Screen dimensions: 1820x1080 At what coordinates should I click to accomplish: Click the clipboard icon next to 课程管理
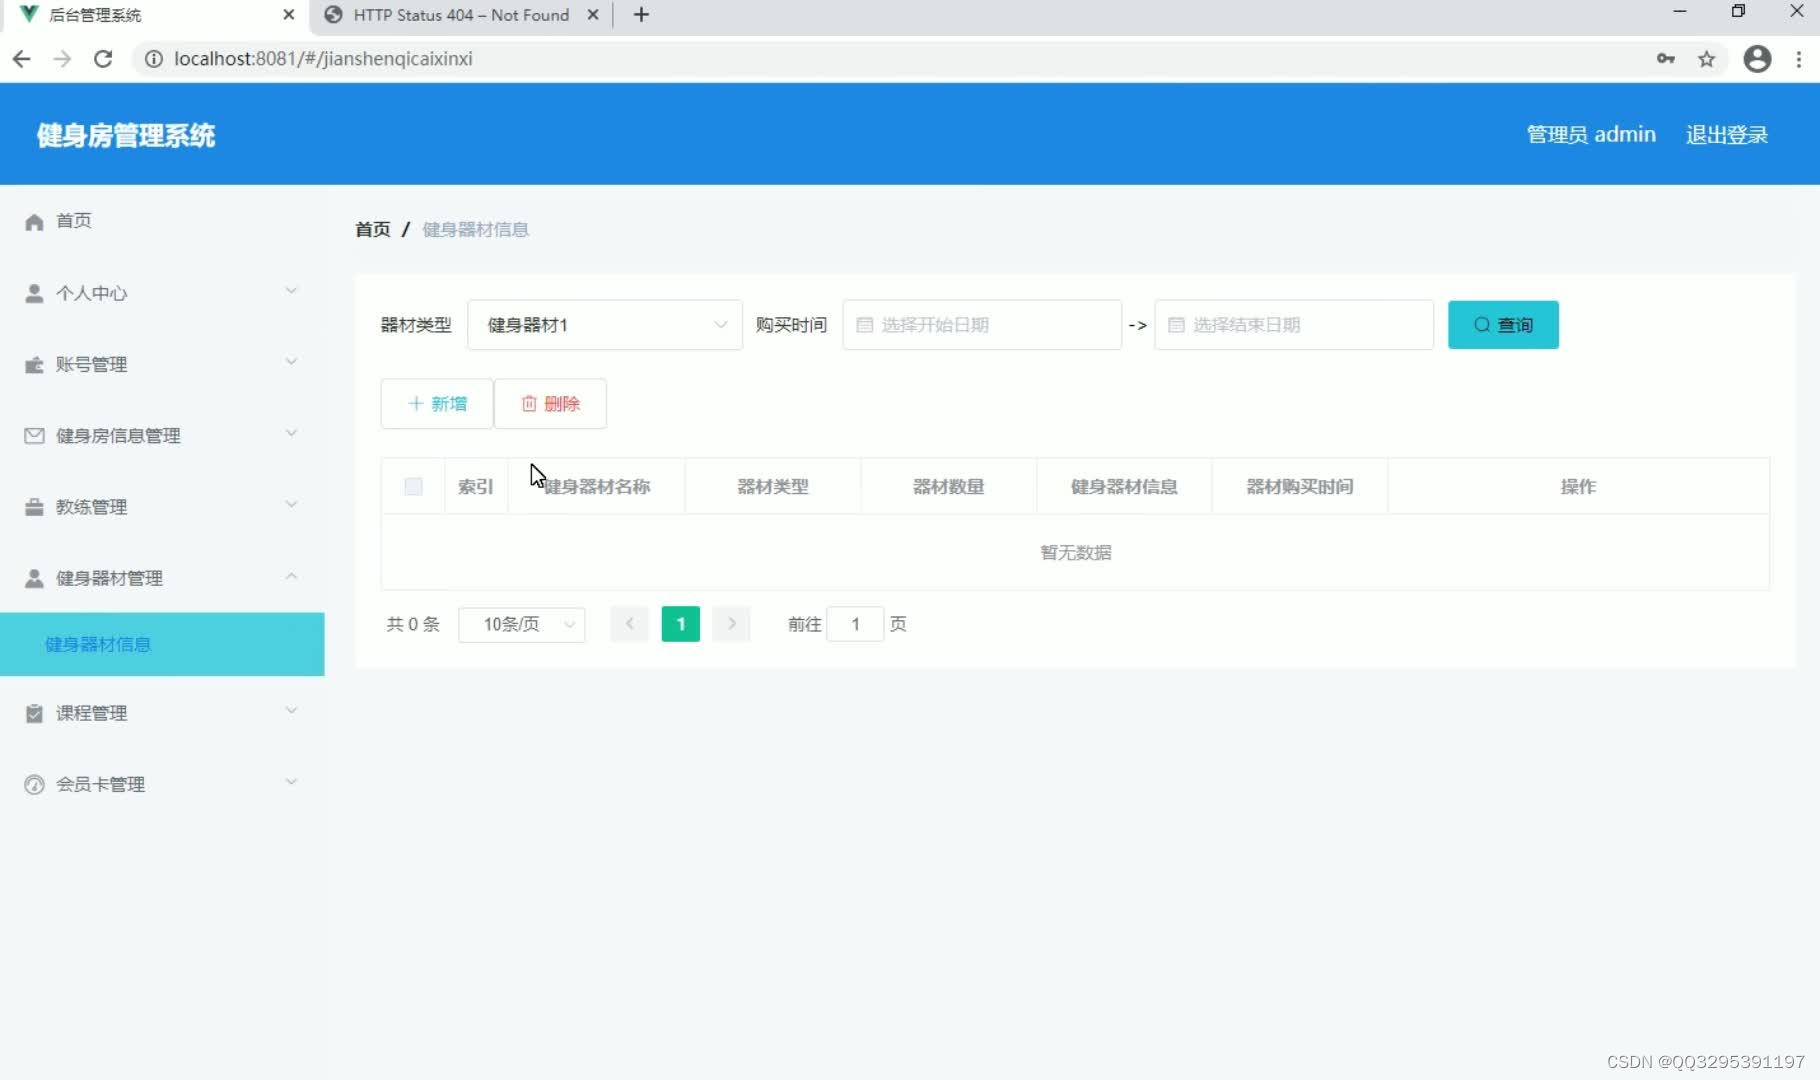34,713
